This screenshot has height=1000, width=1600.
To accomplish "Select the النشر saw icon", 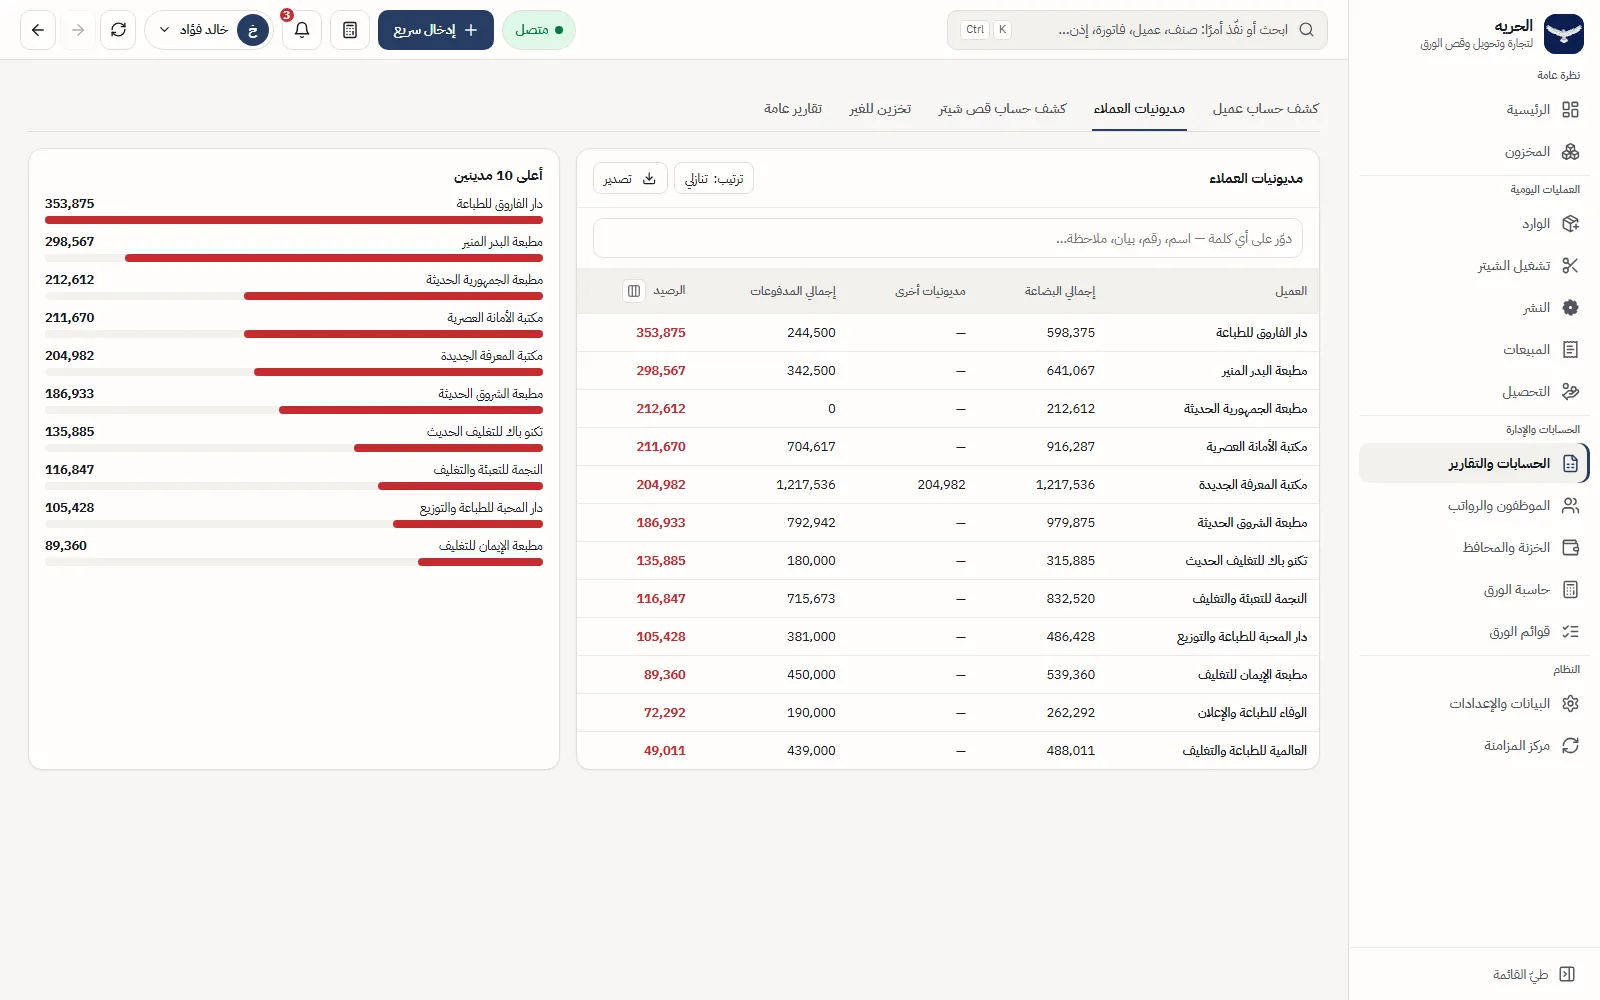I will (1570, 308).
